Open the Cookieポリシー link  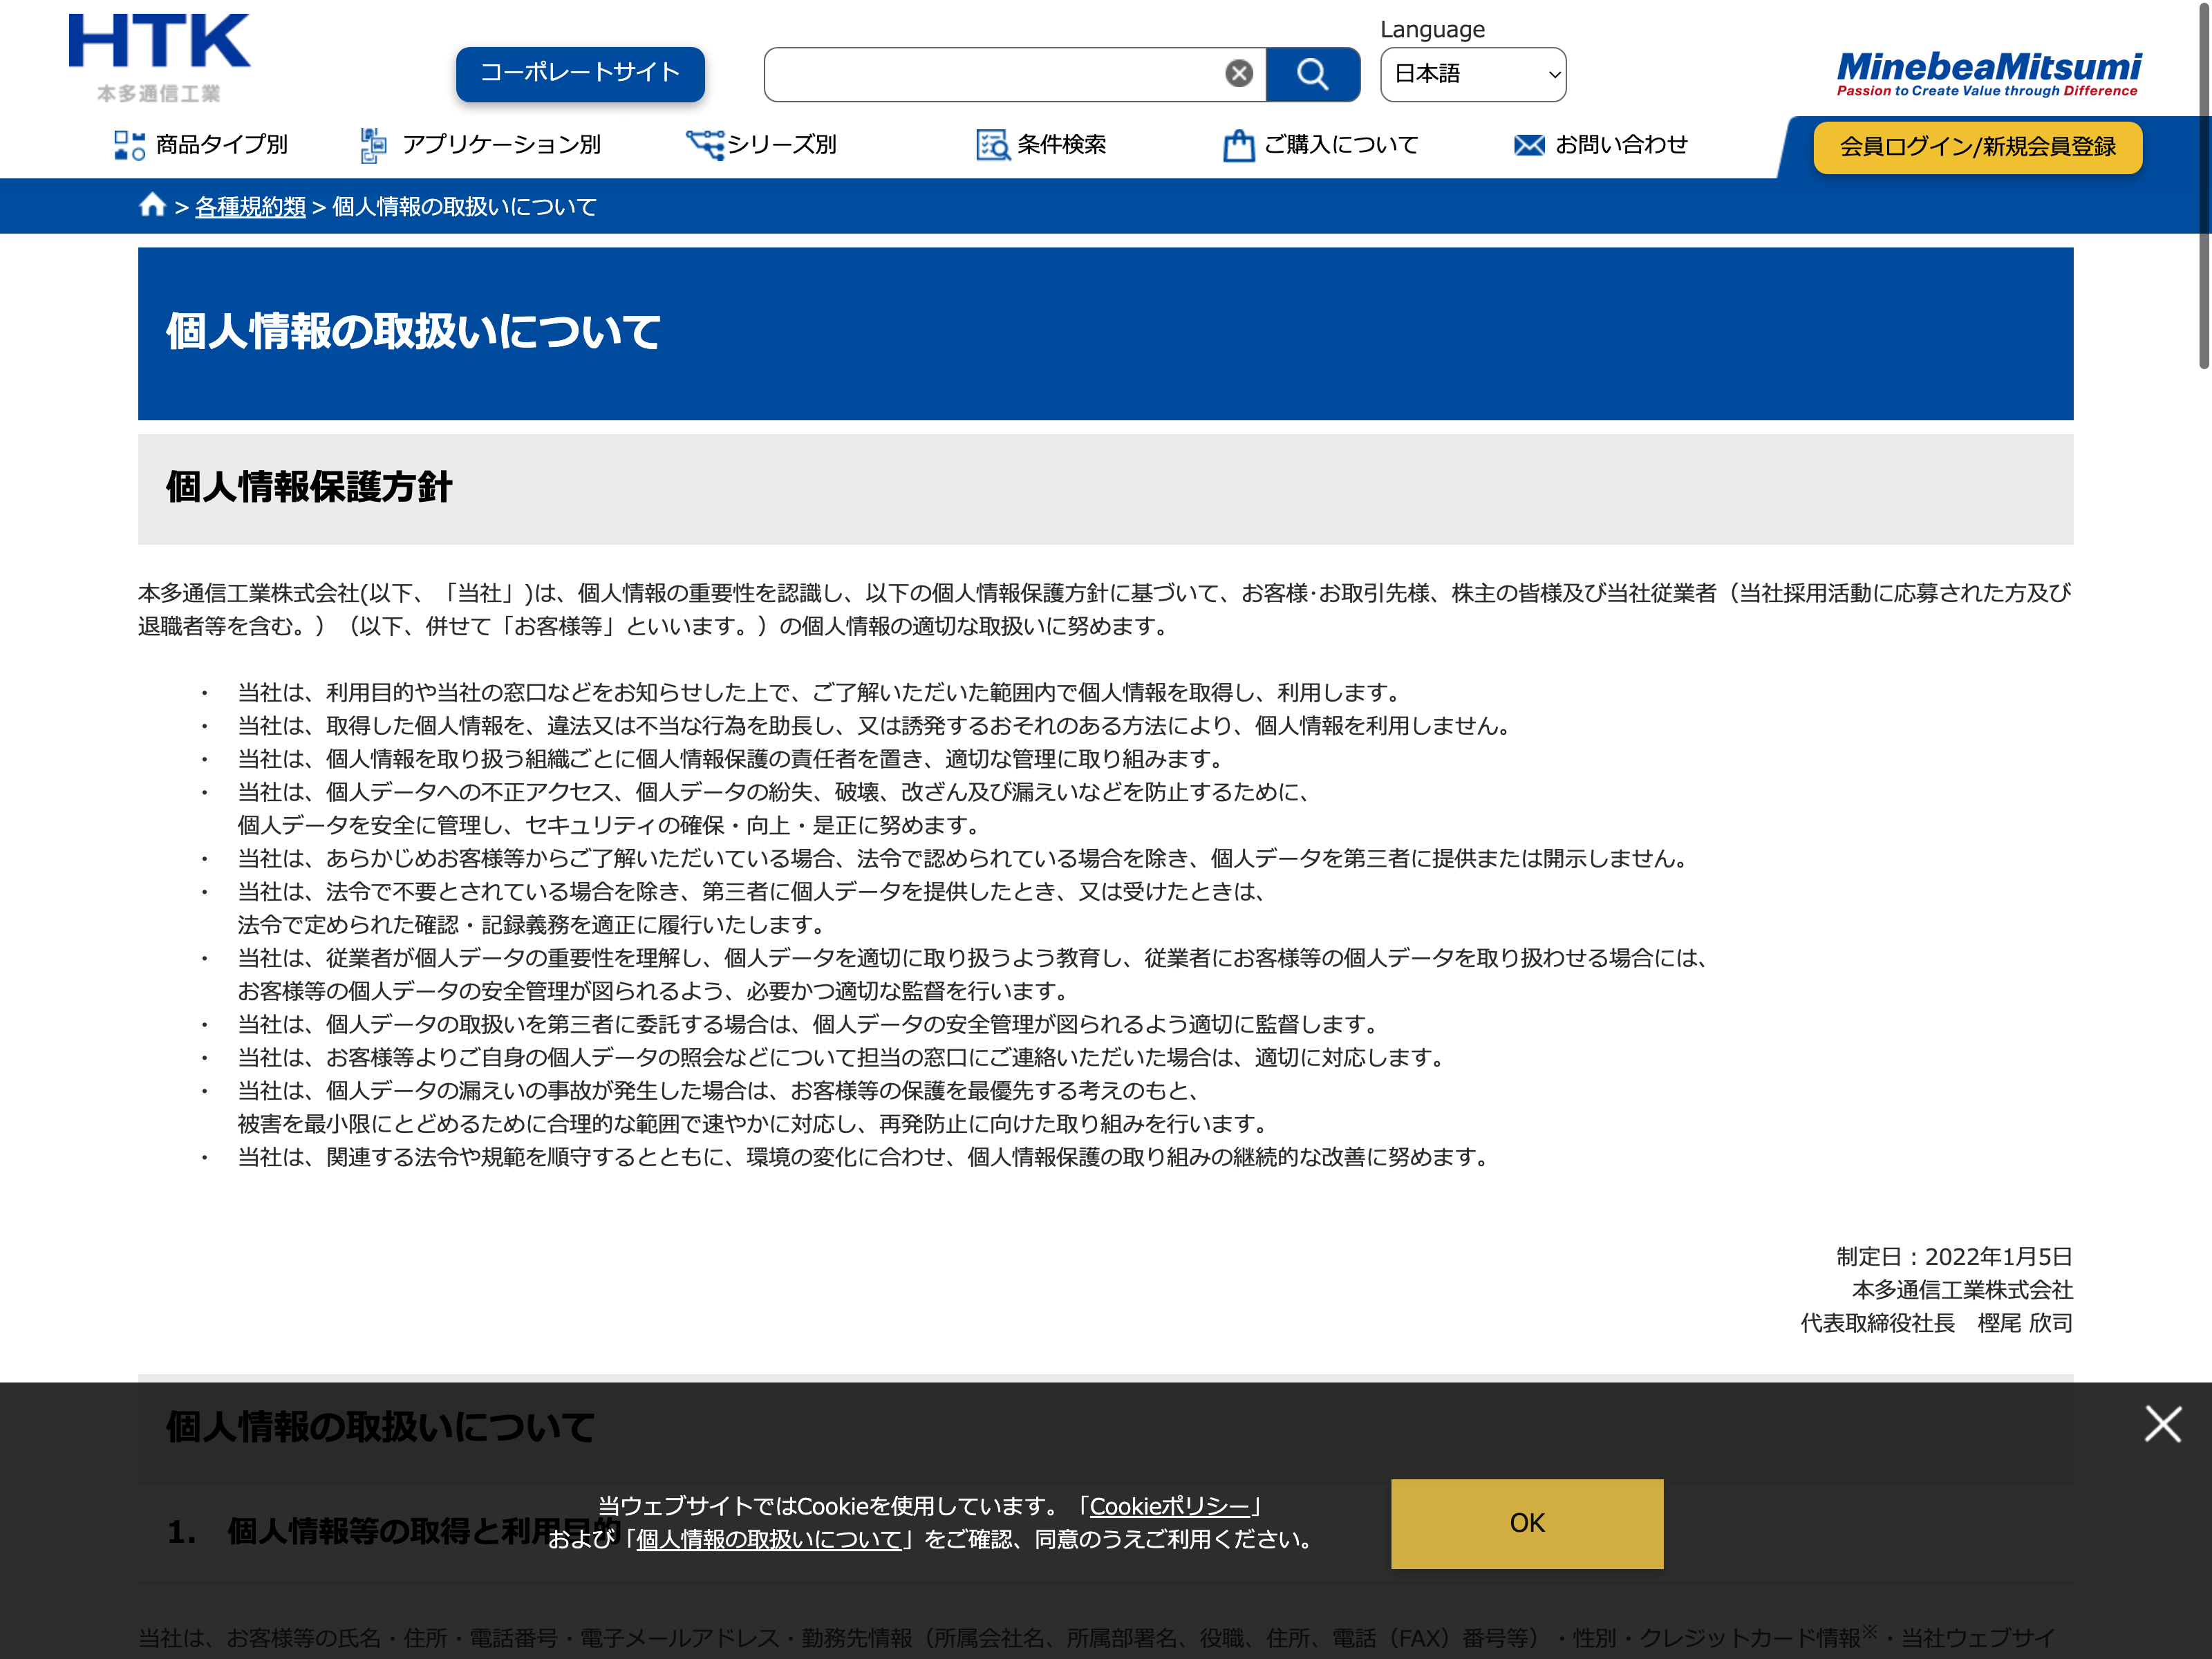coord(1169,1506)
